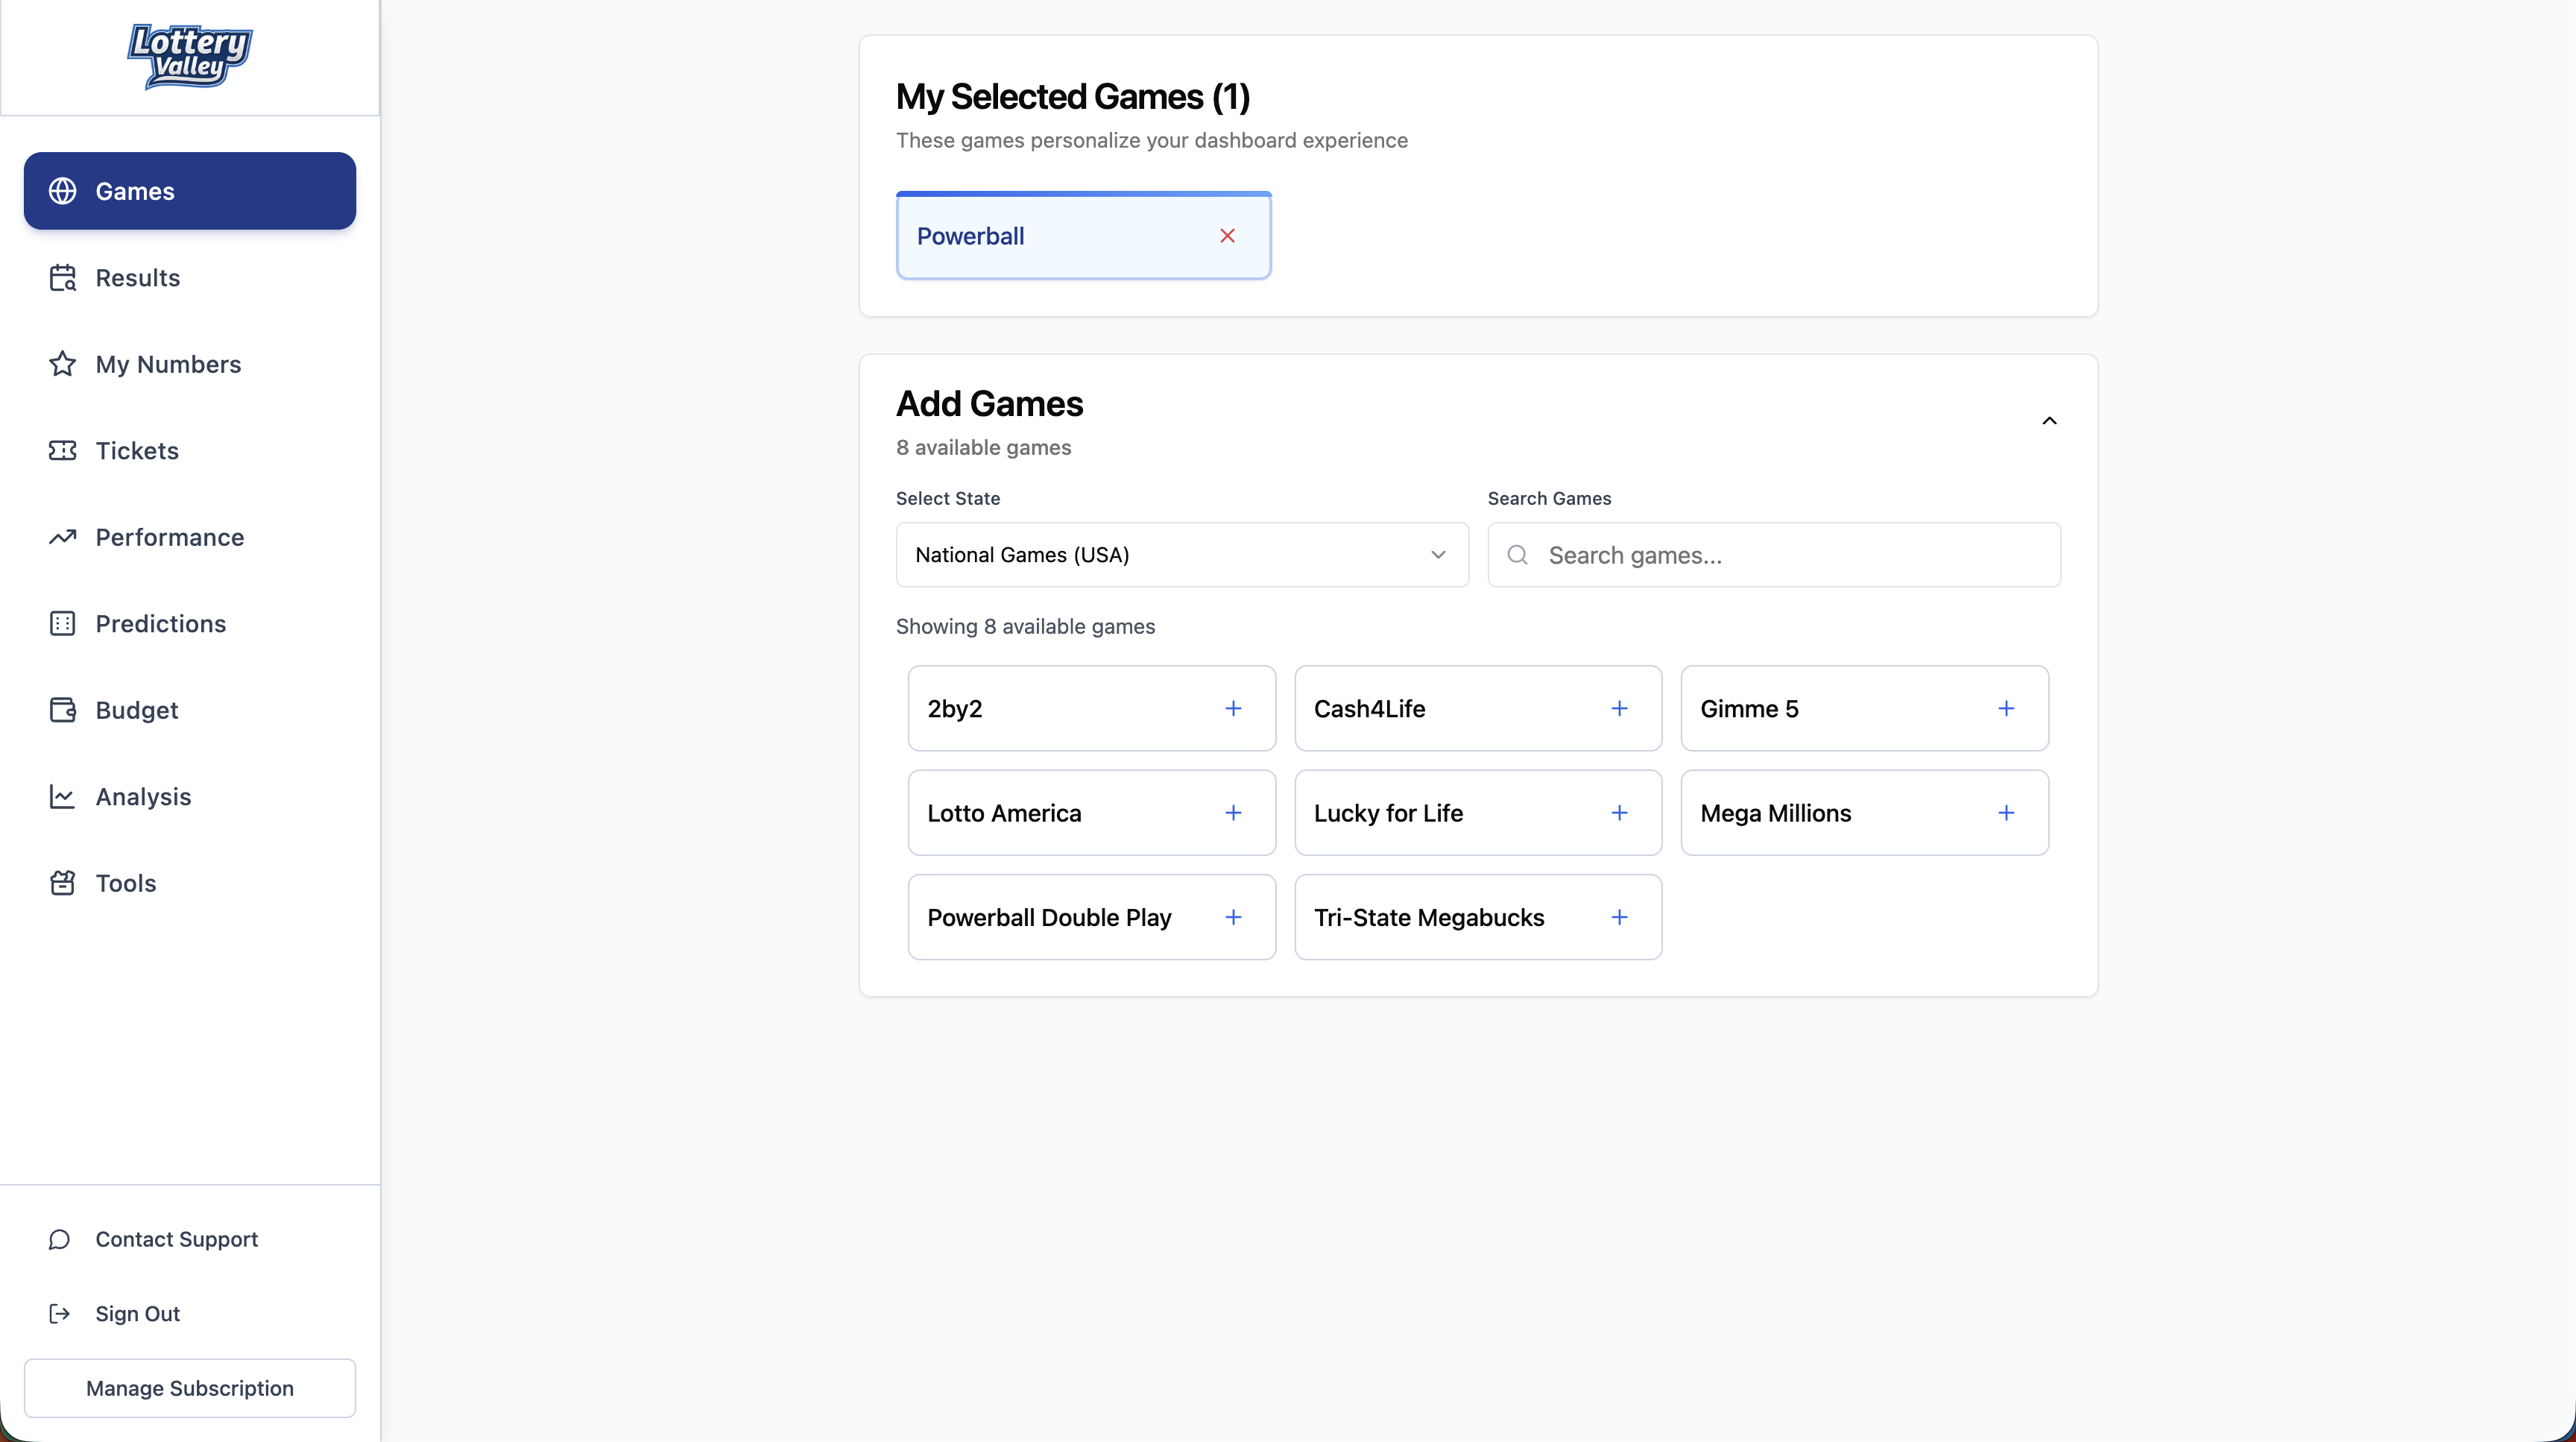This screenshot has height=1442, width=2576.
Task: Add Mega Millions with its plus button
Action: [2007, 812]
